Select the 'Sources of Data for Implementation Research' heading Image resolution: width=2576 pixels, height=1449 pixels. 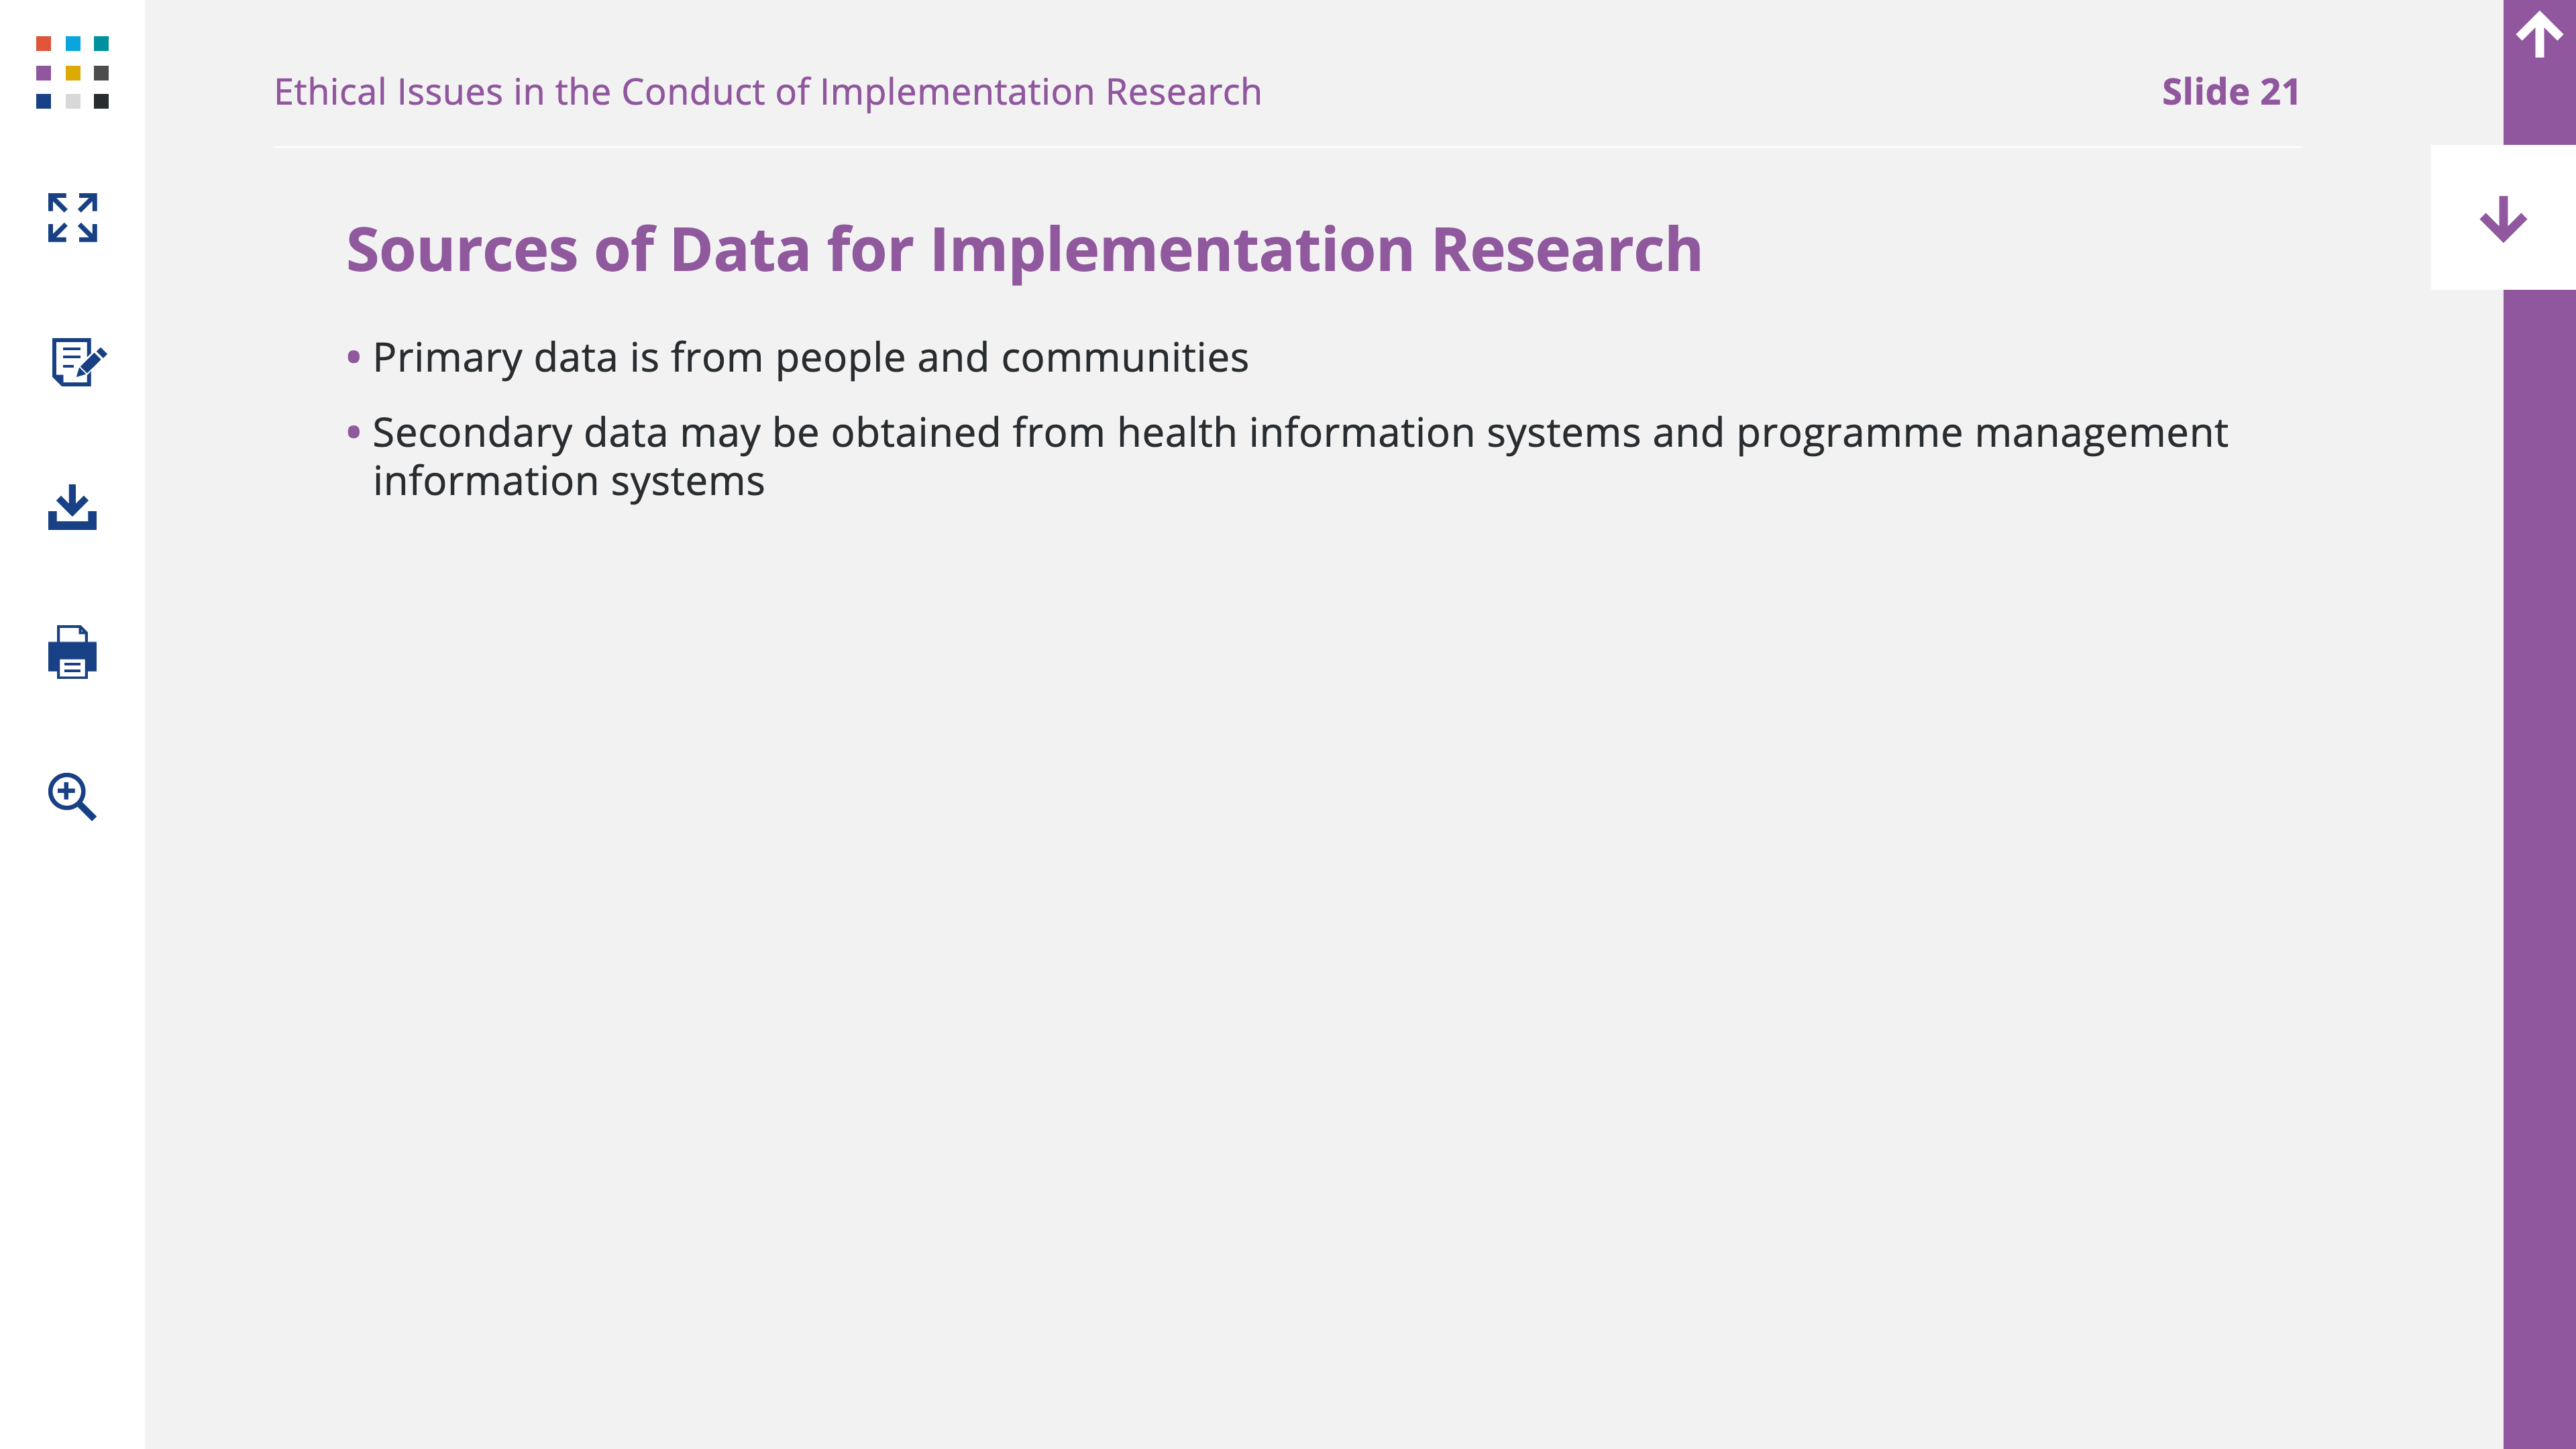pyautogui.click(x=1024, y=249)
